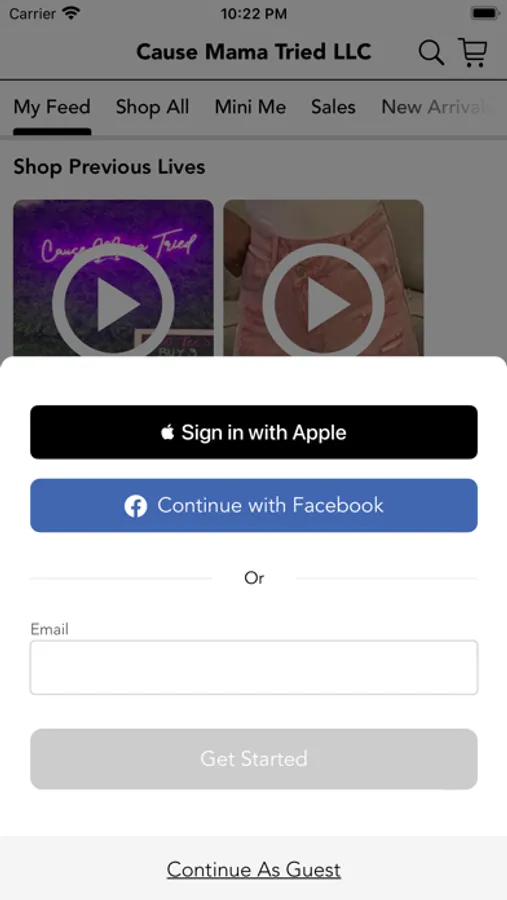Tap the Apple logo on sign-in button
This screenshot has width=507, height=900.
coord(168,432)
